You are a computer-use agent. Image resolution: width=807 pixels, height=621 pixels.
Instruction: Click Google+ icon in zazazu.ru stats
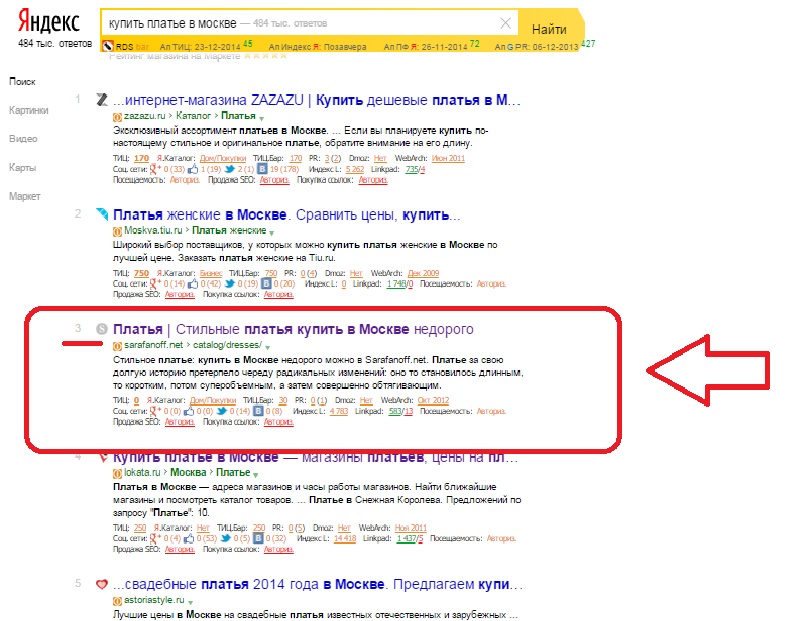click(155, 168)
